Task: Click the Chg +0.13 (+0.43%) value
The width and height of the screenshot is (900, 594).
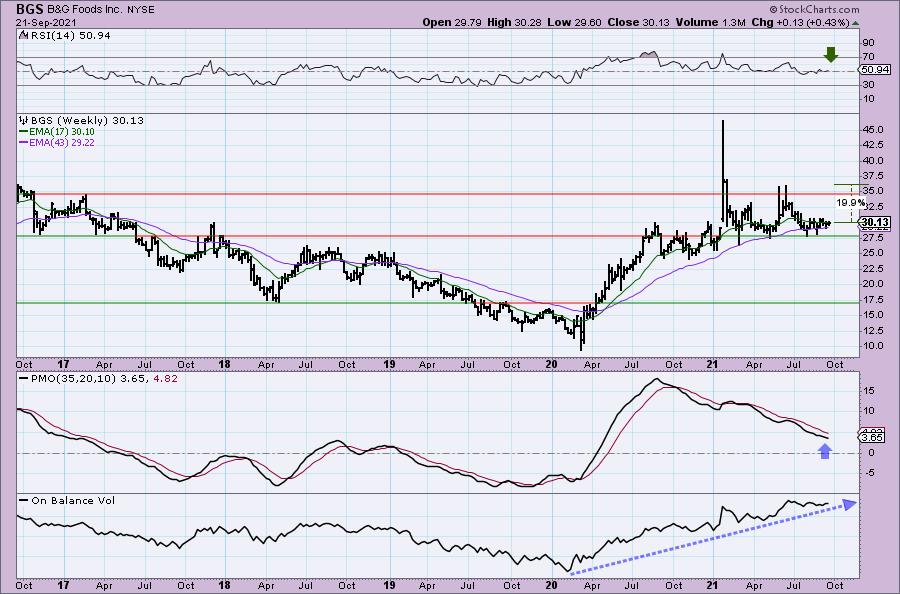Action: 800,22
